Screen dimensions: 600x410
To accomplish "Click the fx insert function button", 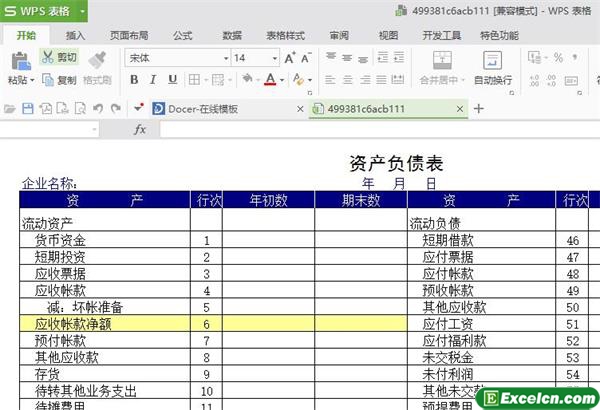I will 140,130.
